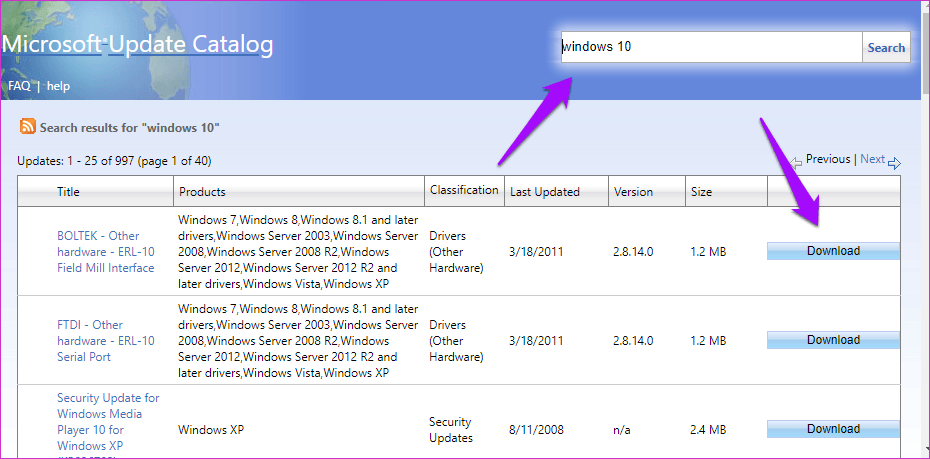Open the Microsoft Update Catalog home link
930x459 pixels.
click(x=137, y=45)
